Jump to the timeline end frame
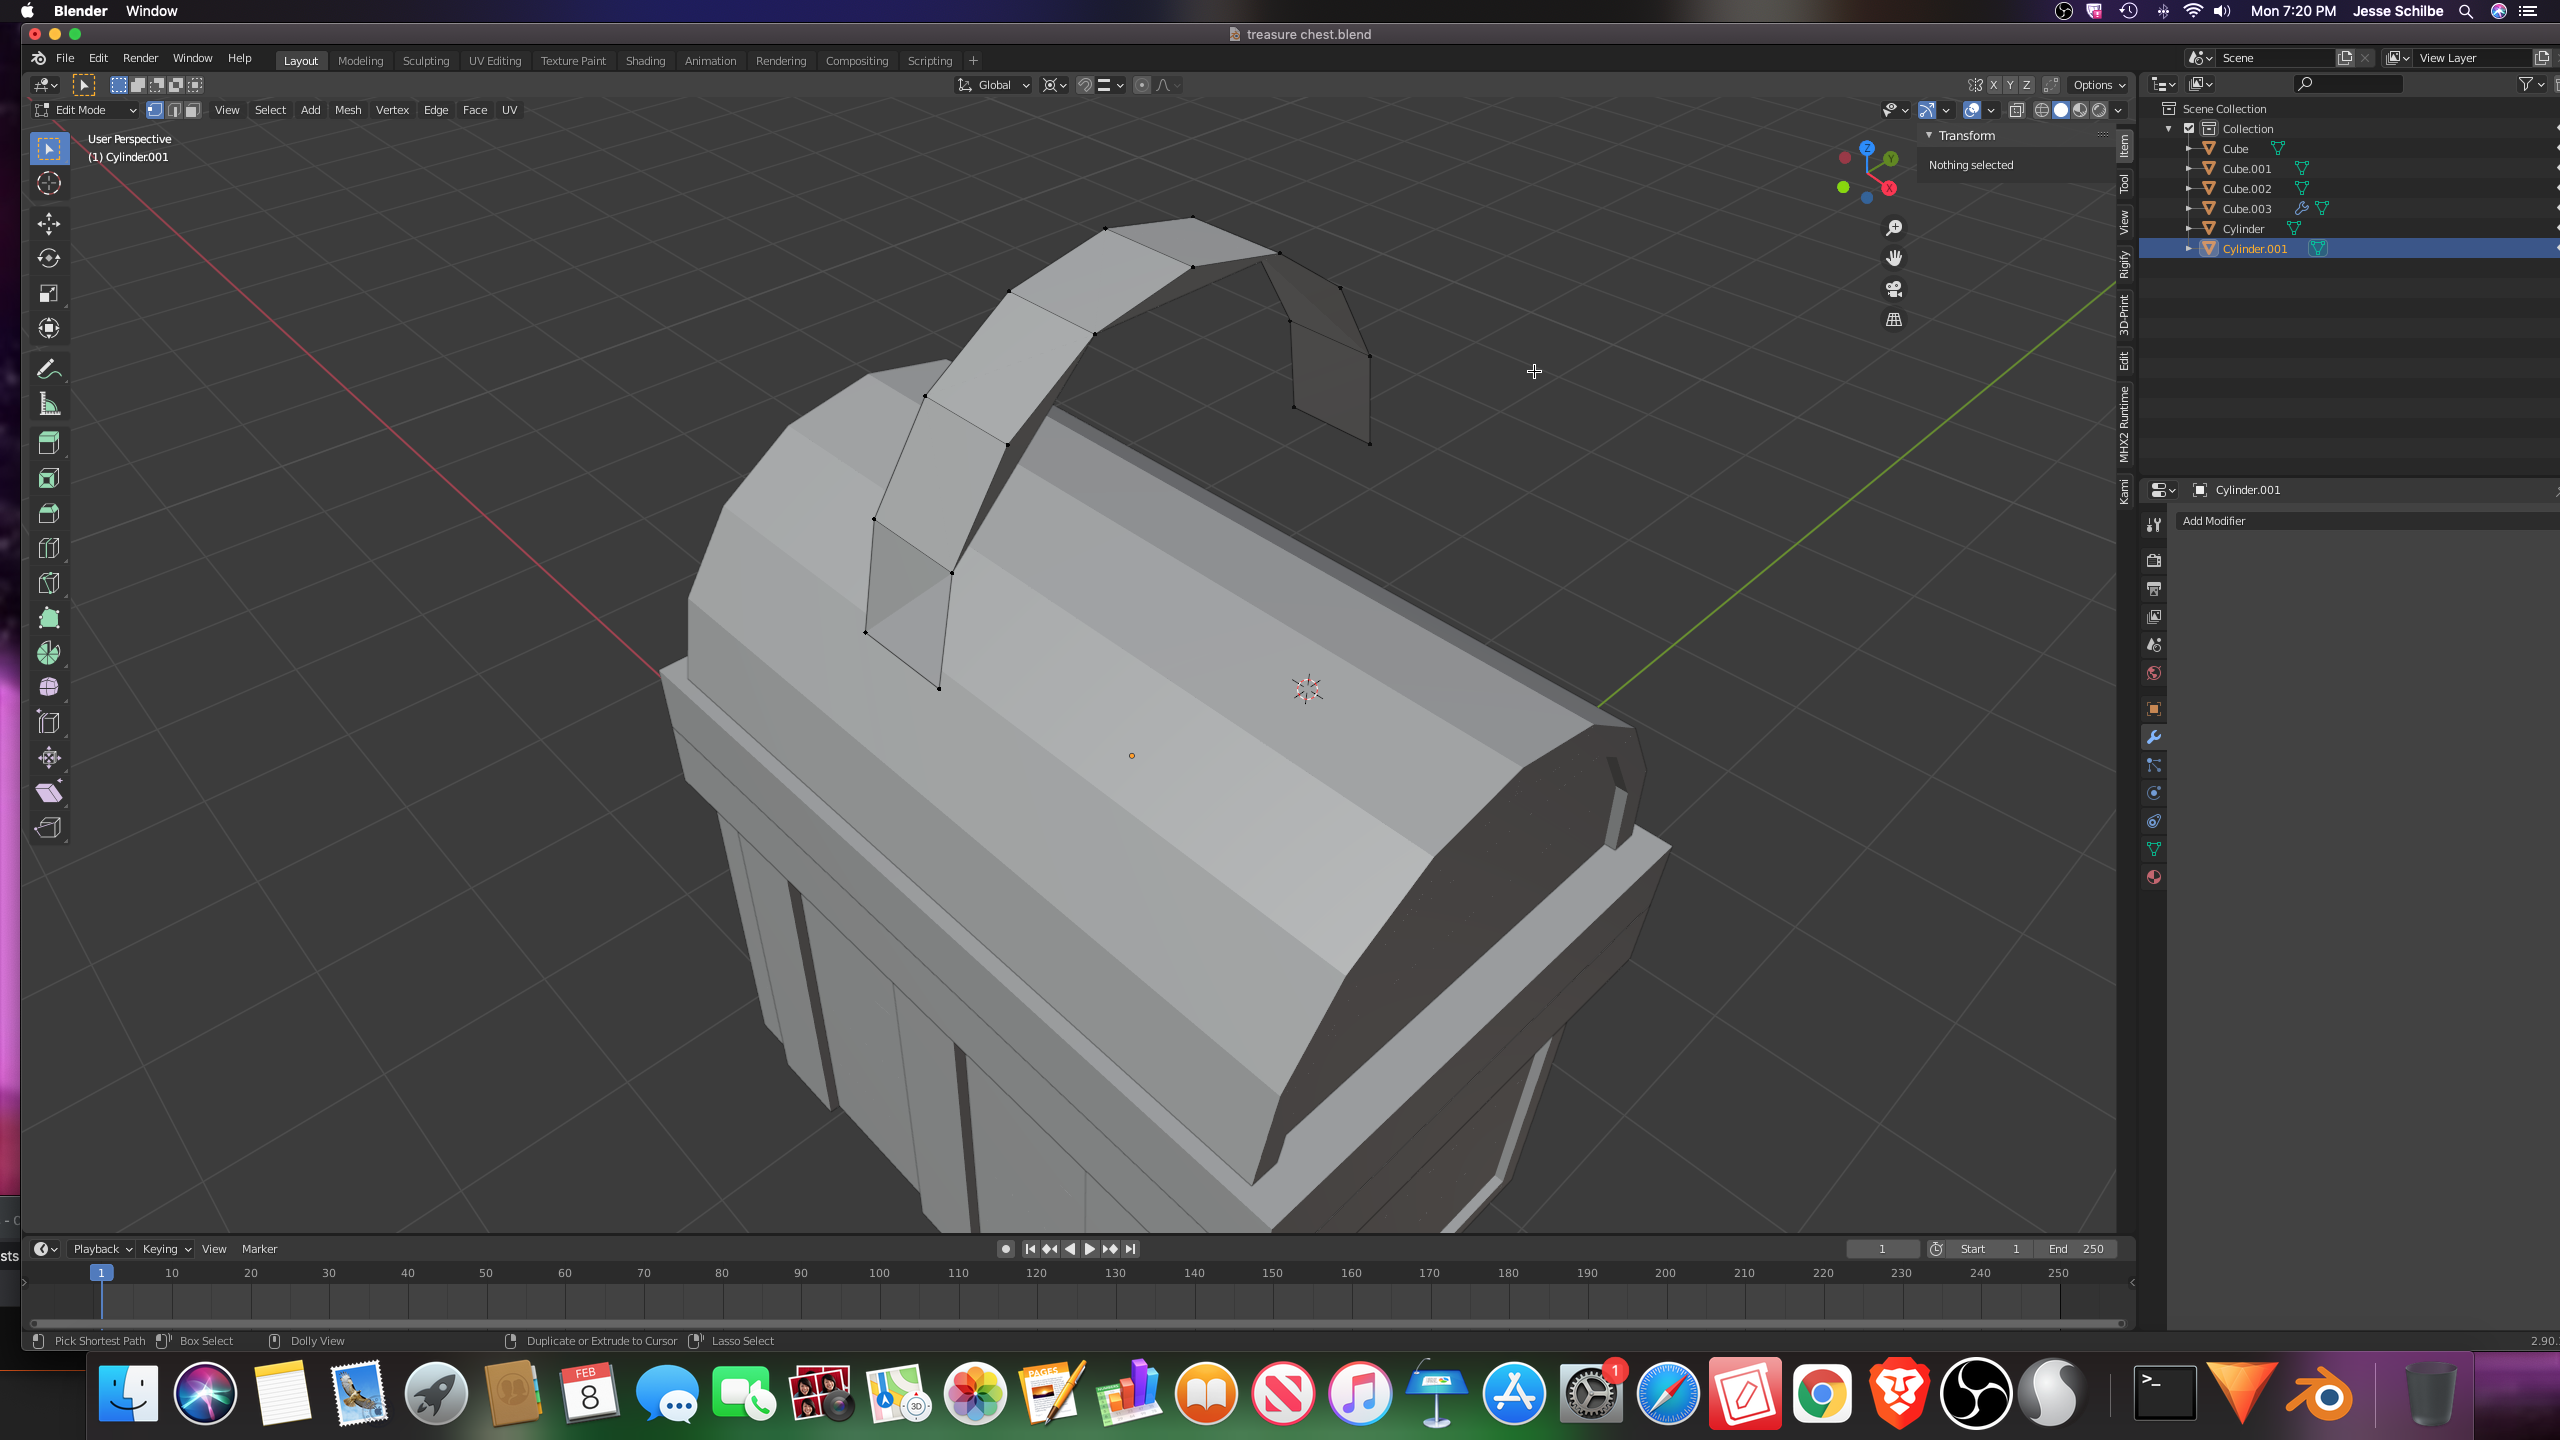2560x1440 pixels. pyautogui.click(x=1130, y=1249)
